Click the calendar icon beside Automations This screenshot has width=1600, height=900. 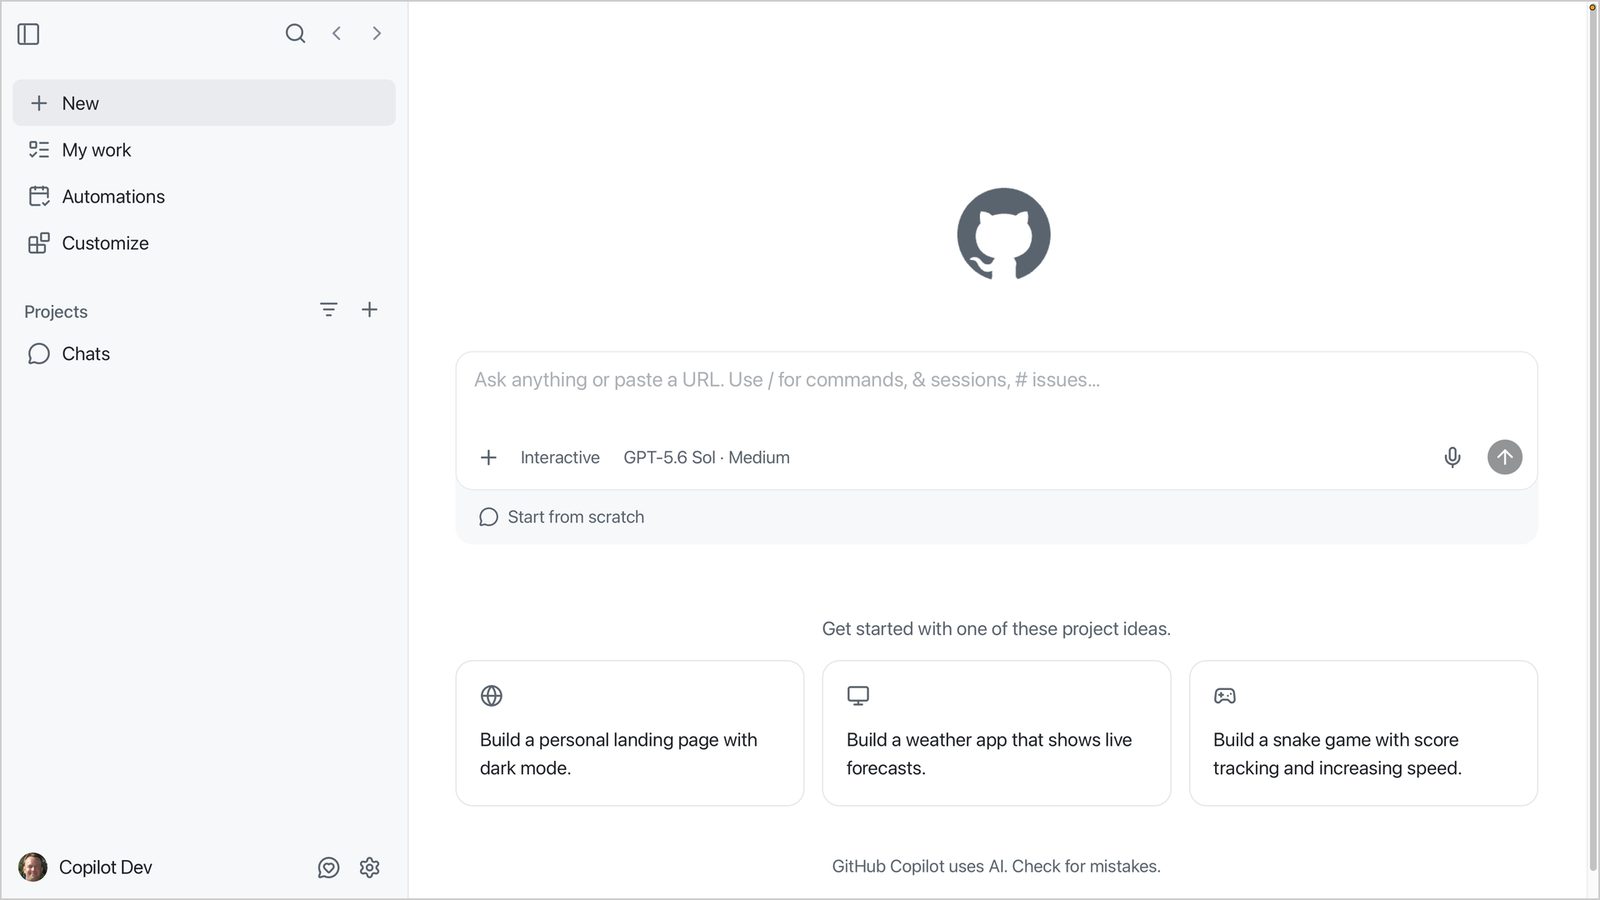(x=39, y=196)
